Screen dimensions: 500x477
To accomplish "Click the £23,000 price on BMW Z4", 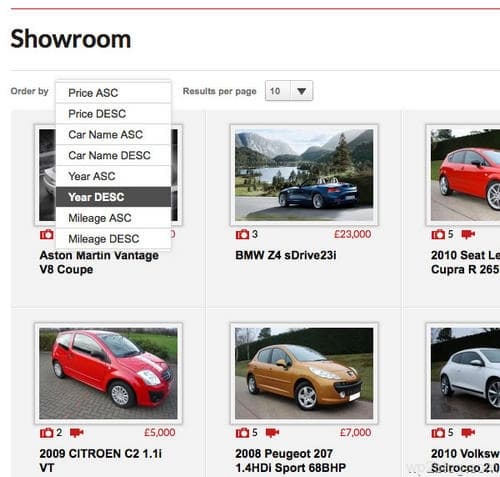I will tap(353, 234).
